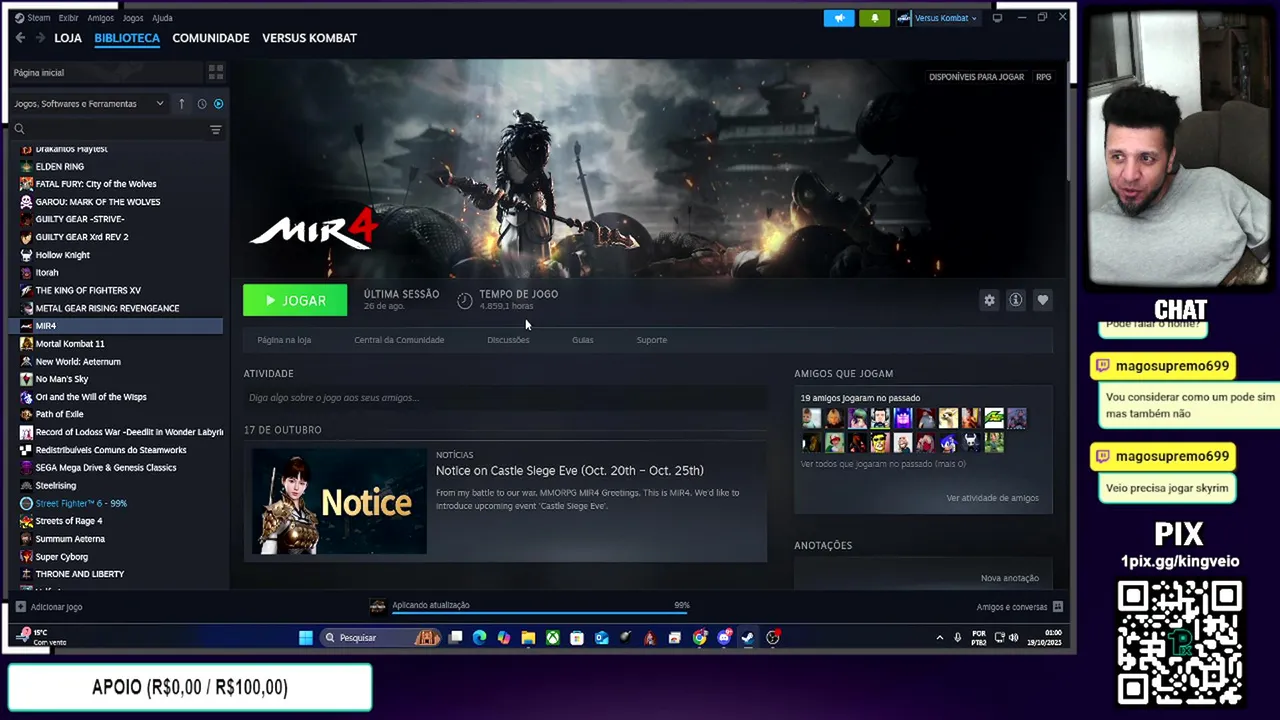Go forward with the right arrow
The height and width of the screenshot is (720, 1280).
(40, 38)
